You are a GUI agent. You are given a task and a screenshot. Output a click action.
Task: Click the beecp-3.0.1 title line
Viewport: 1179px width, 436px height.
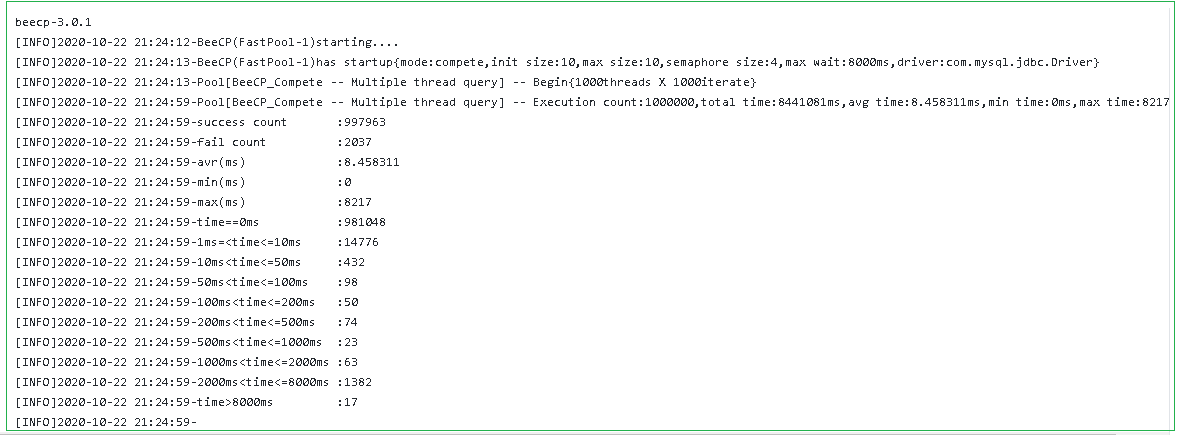coord(53,23)
